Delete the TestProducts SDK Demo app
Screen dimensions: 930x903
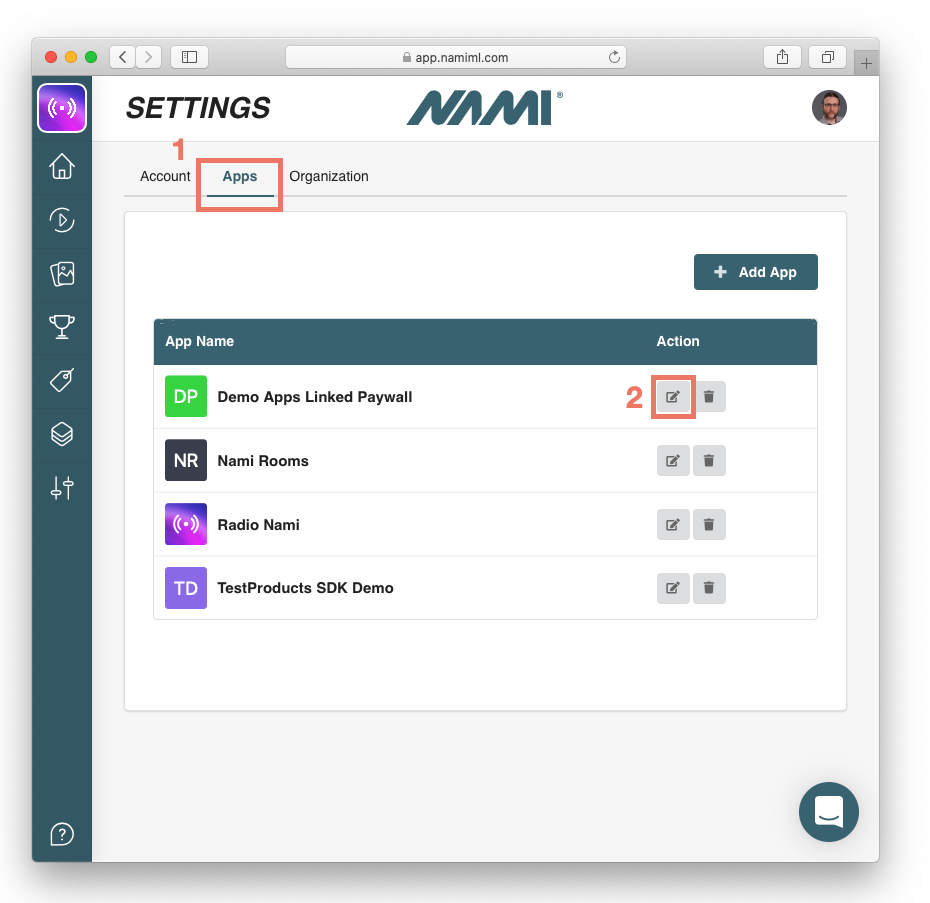(709, 588)
